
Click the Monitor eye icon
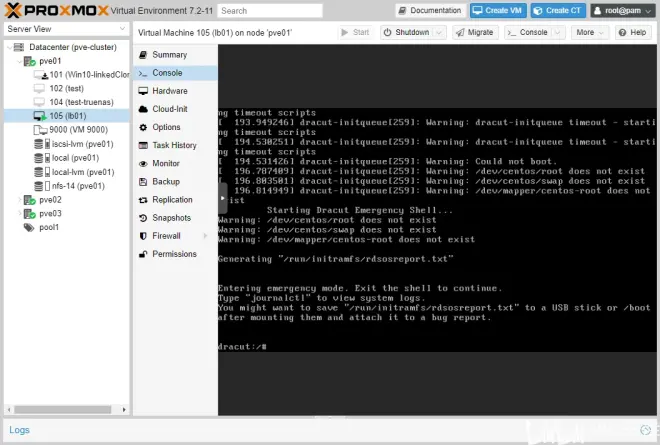click(x=143, y=163)
